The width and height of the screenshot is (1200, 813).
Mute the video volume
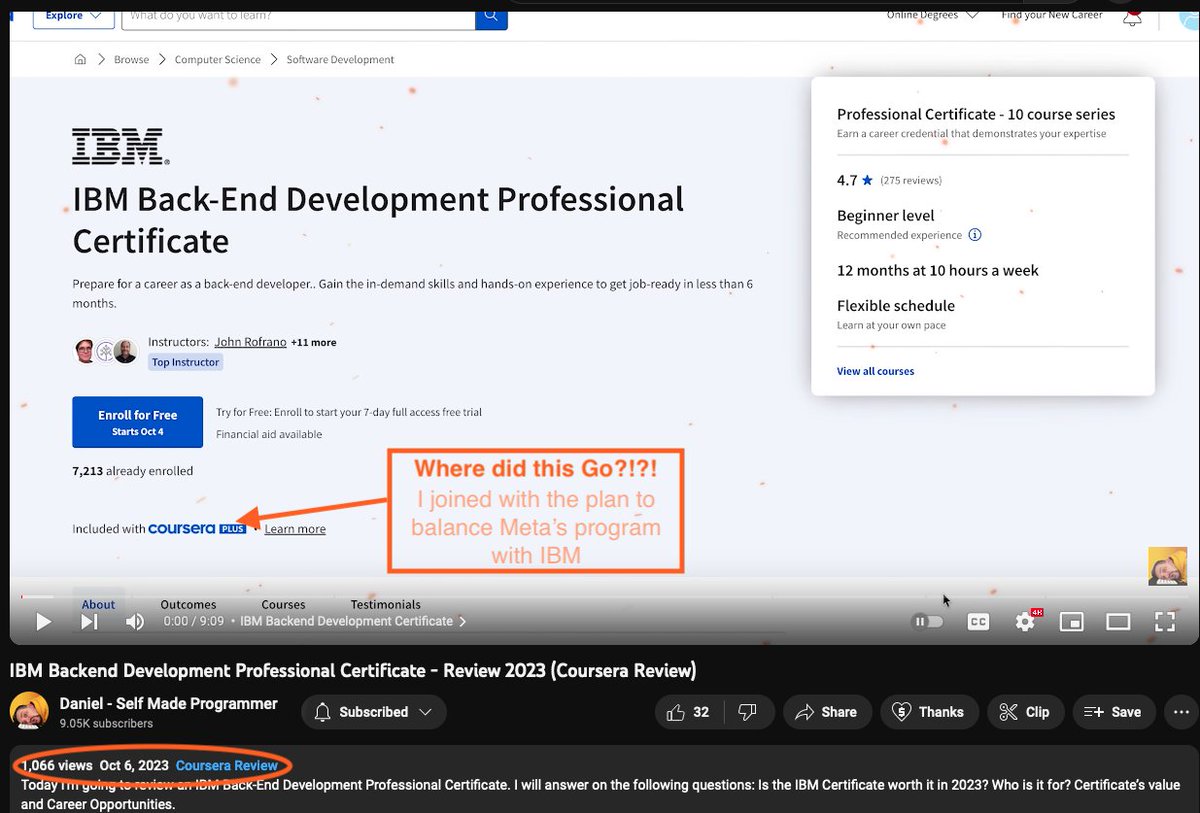click(135, 622)
